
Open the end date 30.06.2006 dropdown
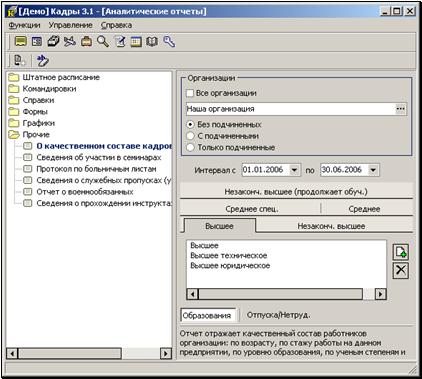coord(373,170)
